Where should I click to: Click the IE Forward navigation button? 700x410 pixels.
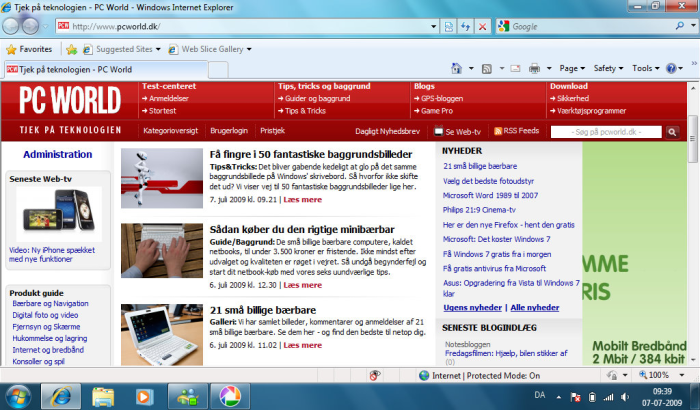click(x=30, y=26)
